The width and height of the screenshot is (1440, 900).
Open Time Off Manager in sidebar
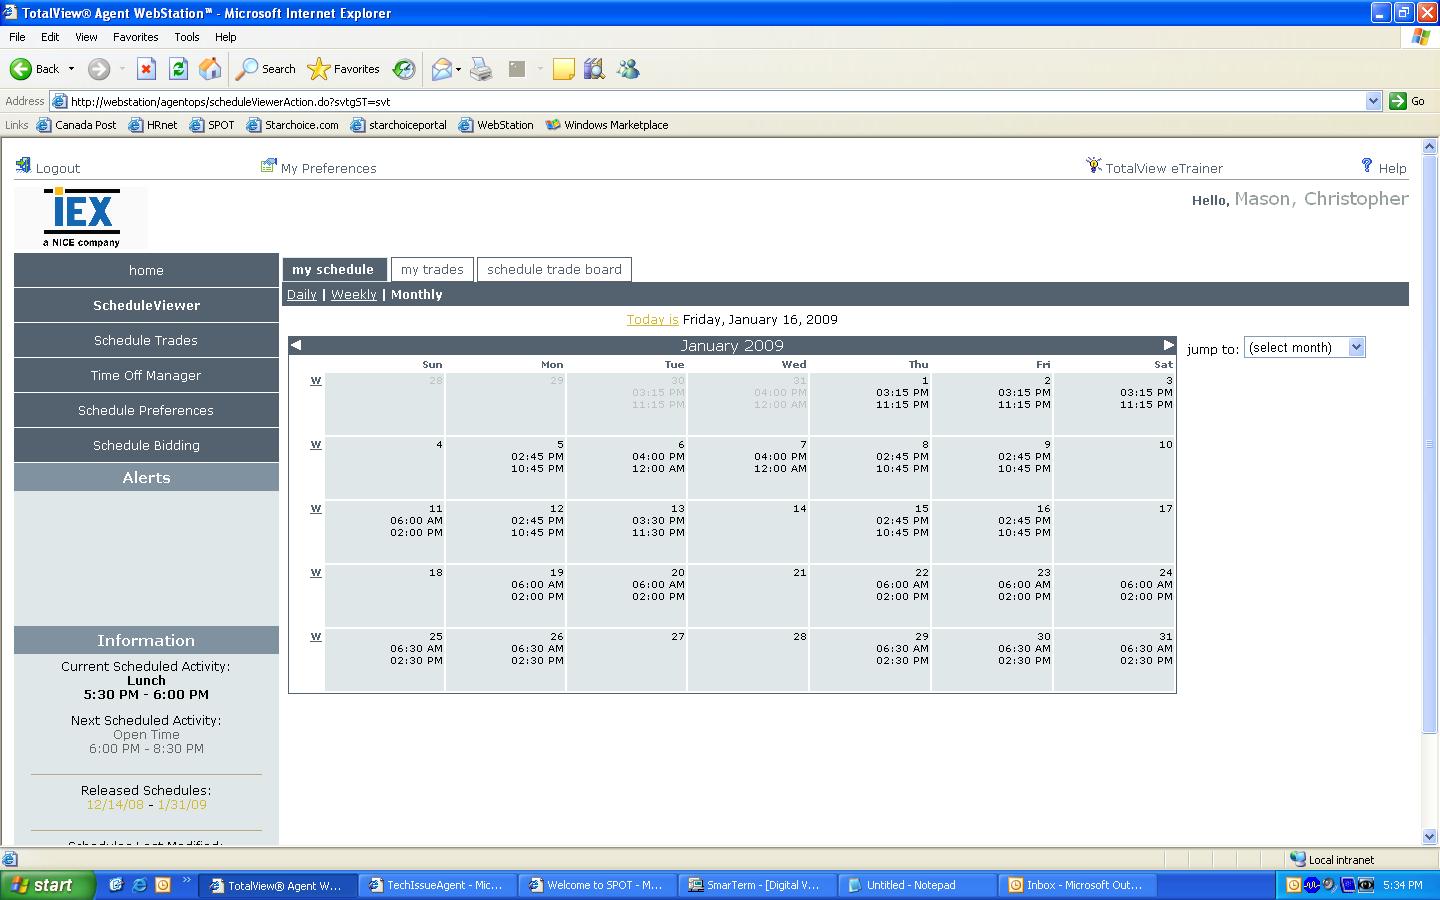point(146,375)
